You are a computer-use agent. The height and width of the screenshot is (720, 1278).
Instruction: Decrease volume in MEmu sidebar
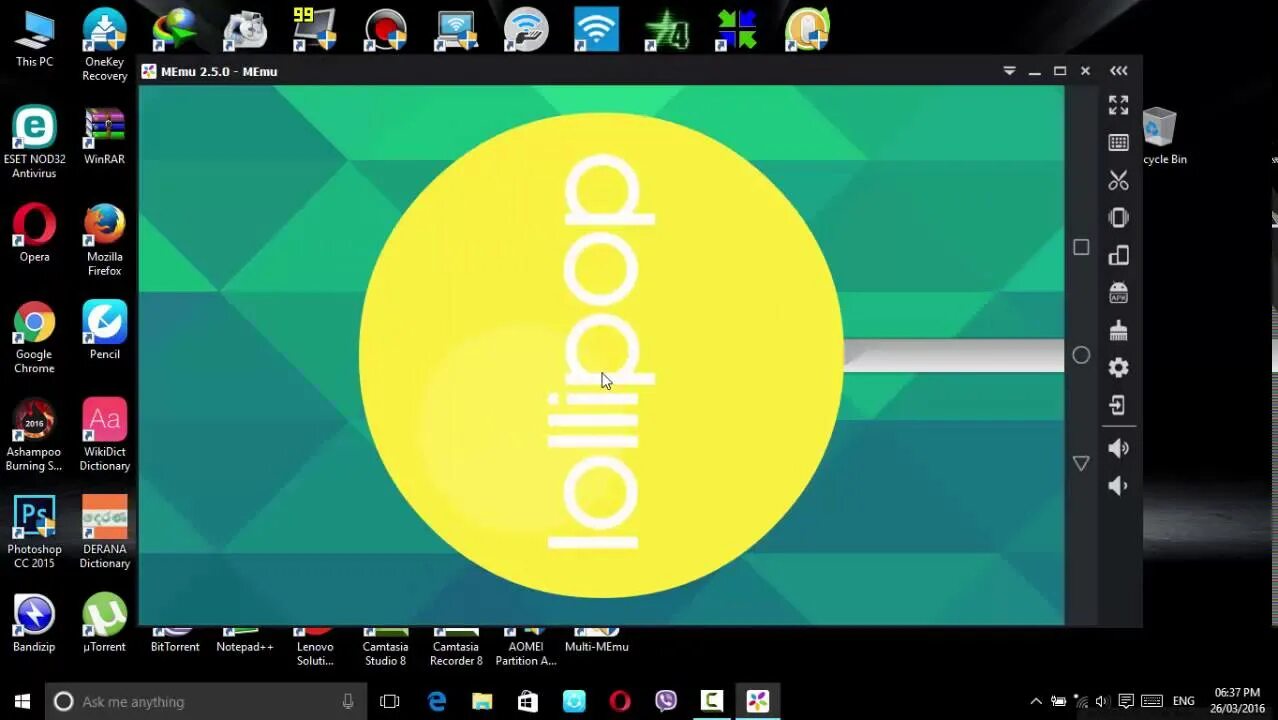pos(1118,486)
